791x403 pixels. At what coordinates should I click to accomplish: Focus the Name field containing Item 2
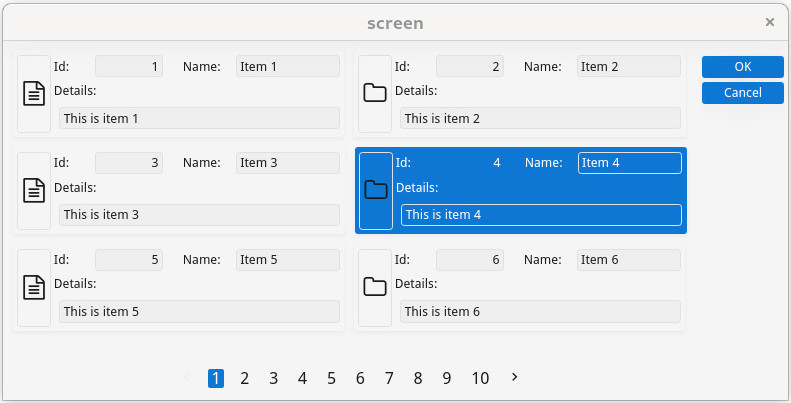(x=629, y=66)
